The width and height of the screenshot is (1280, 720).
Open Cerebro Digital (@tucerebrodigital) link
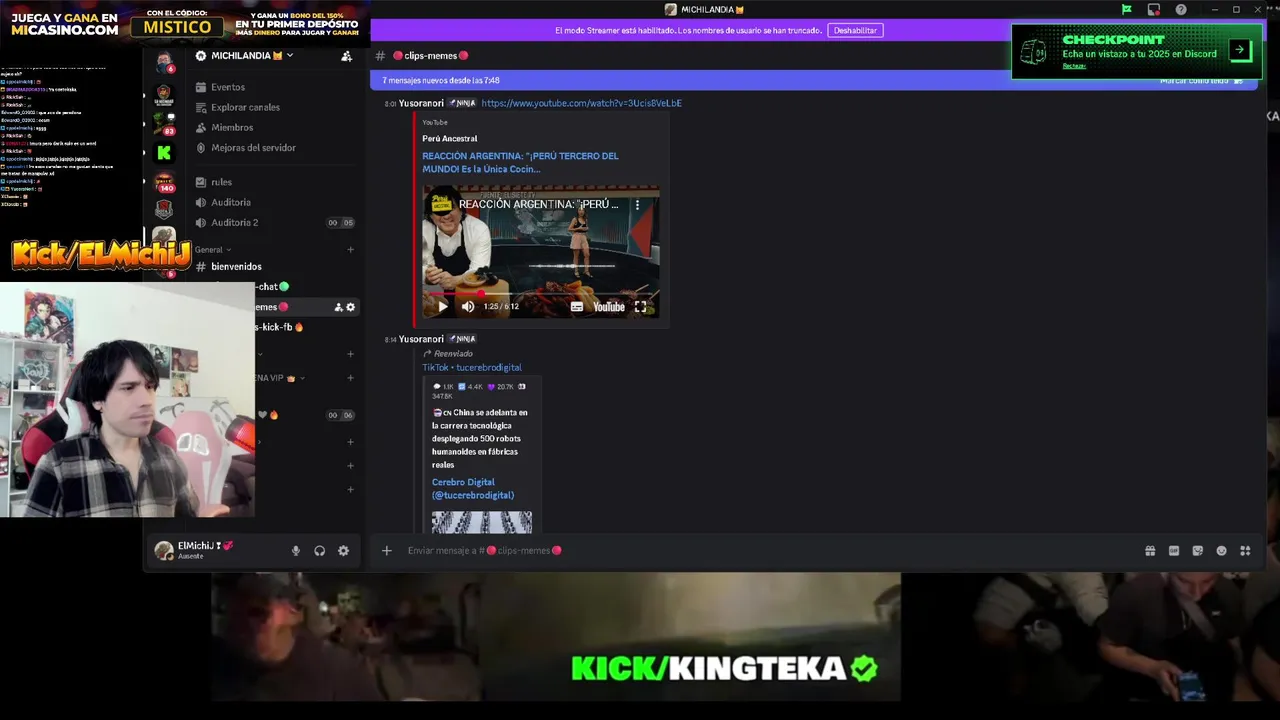[473, 488]
